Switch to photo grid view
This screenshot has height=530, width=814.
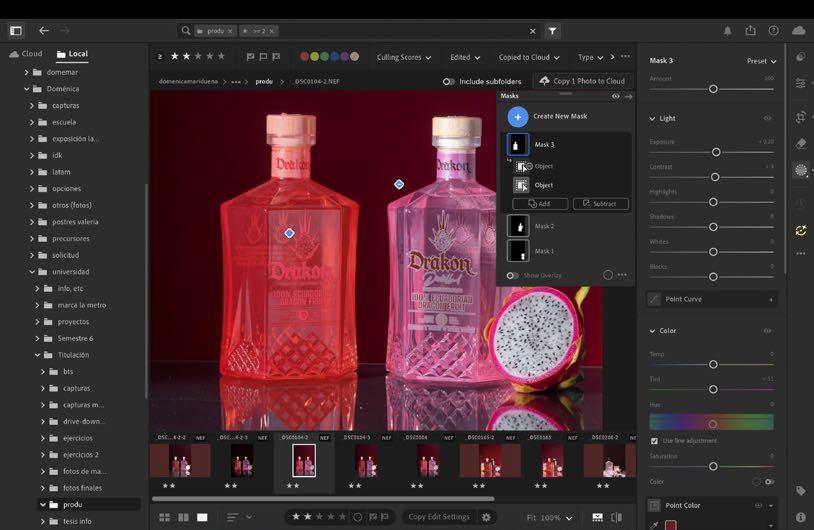165,517
